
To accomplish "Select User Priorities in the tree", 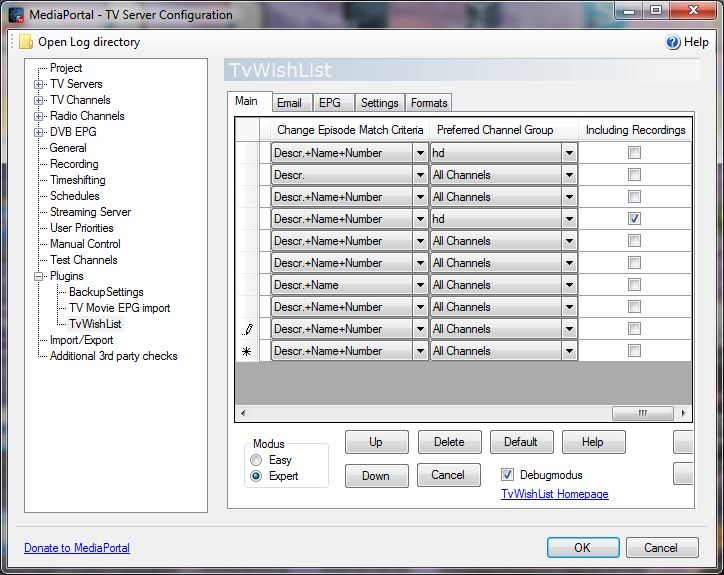I will [x=82, y=228].
